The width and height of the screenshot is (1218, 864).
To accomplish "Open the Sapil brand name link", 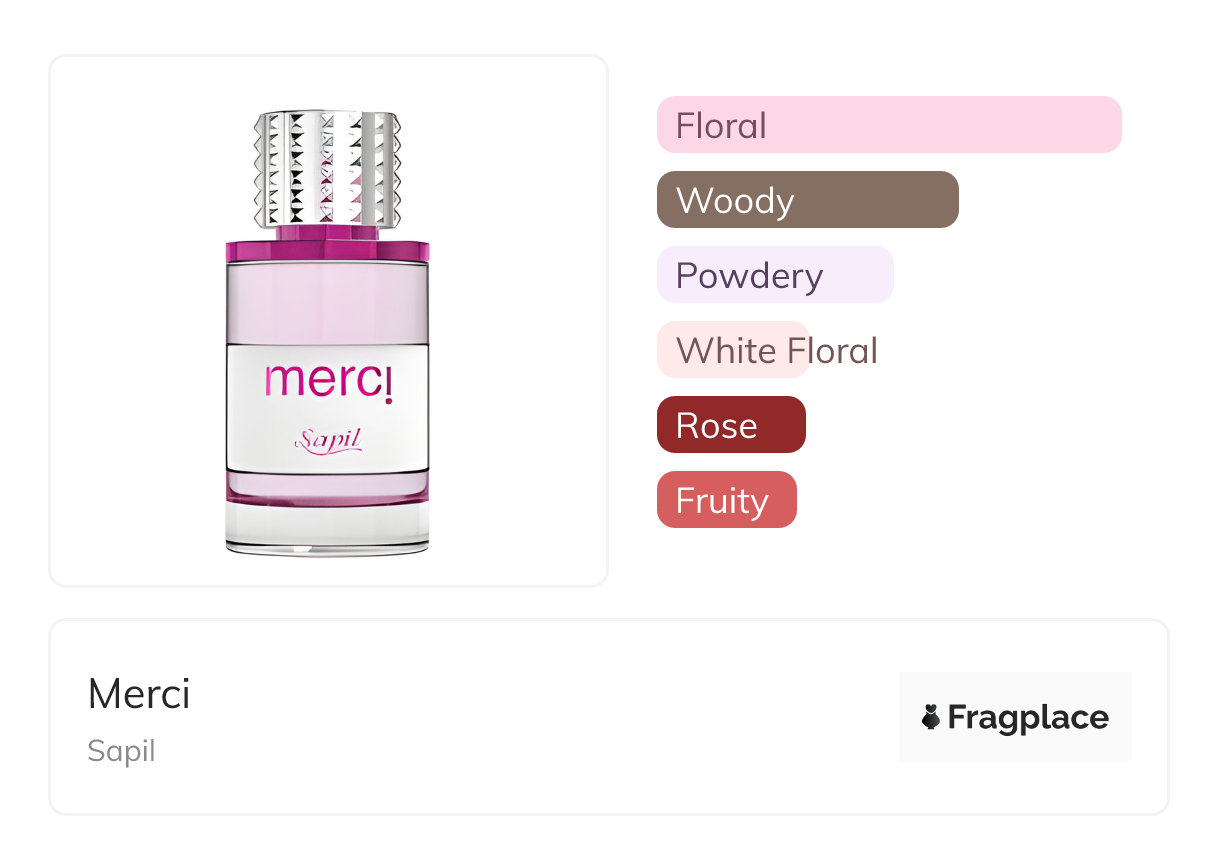I will [x=121, y=751].
